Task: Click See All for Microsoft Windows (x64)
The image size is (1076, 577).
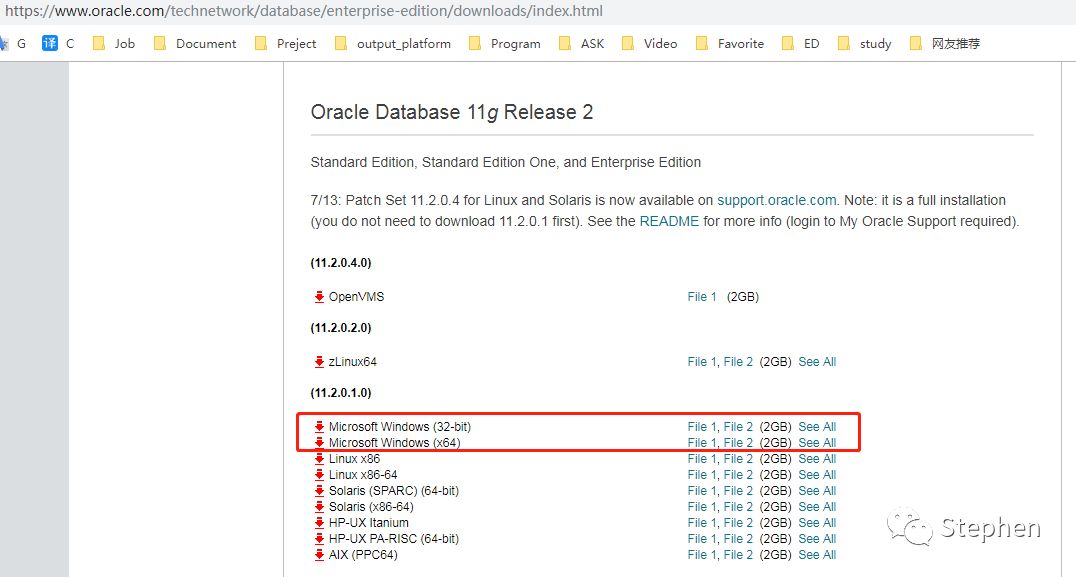Action: tap(817, 443)
